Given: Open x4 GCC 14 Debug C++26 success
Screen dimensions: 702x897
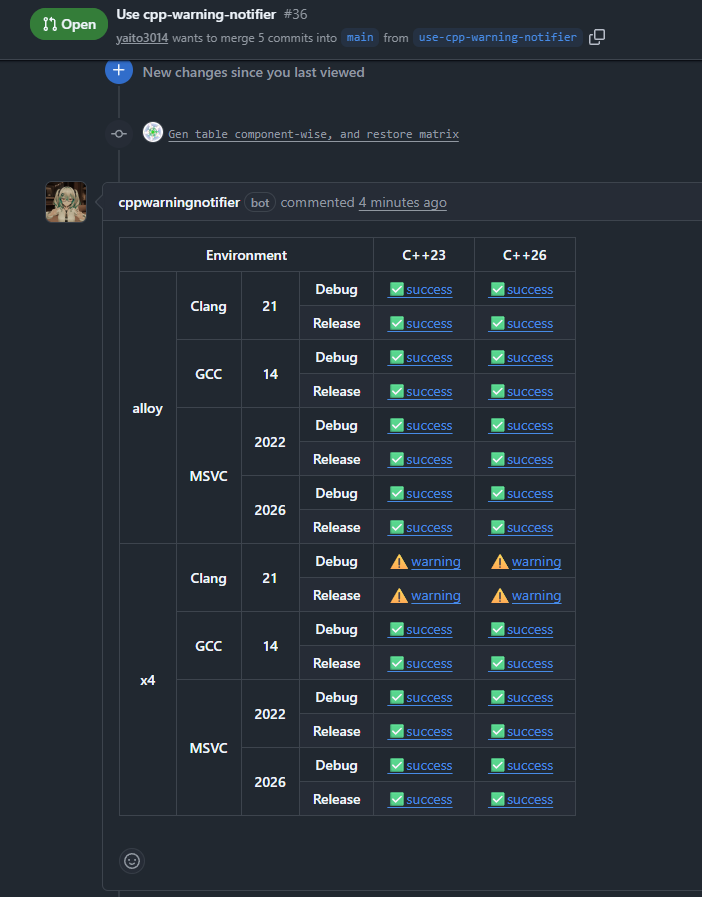Looking at the screenshot, I should coord(521,629).
